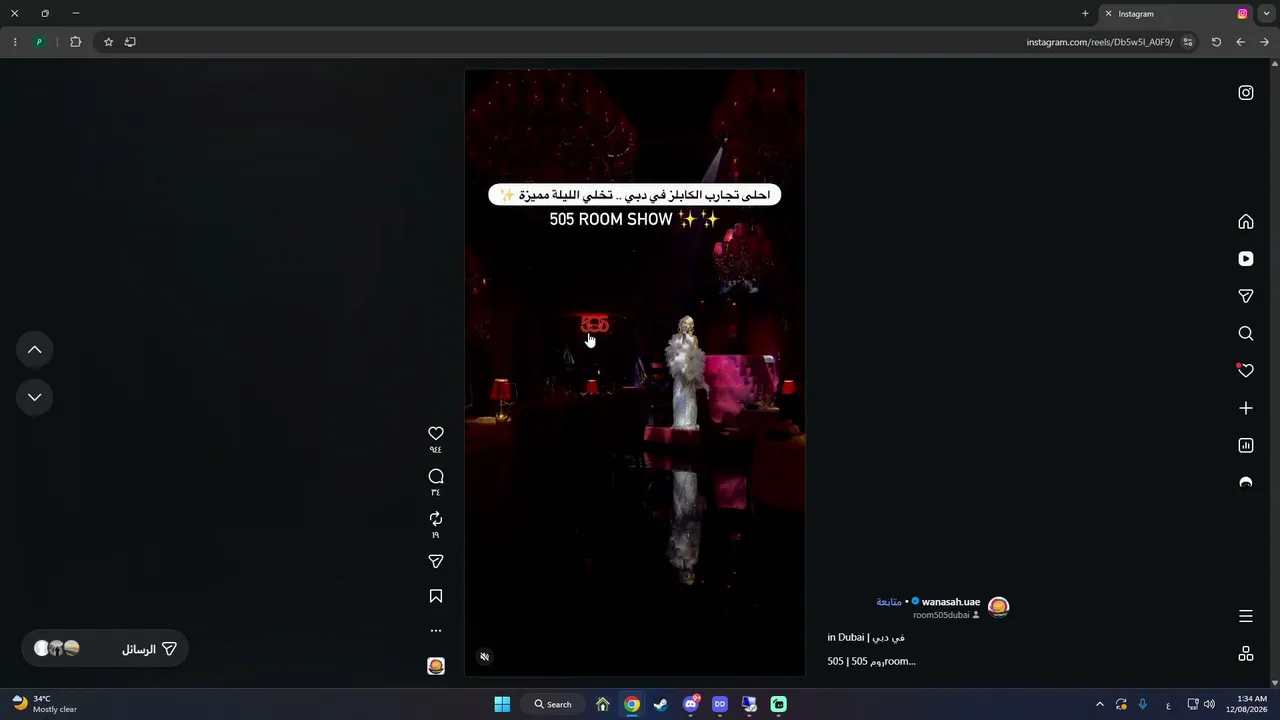Open taskbar Search box
The width and height of the screenshot is (1280, 720).
coord(553,704)
